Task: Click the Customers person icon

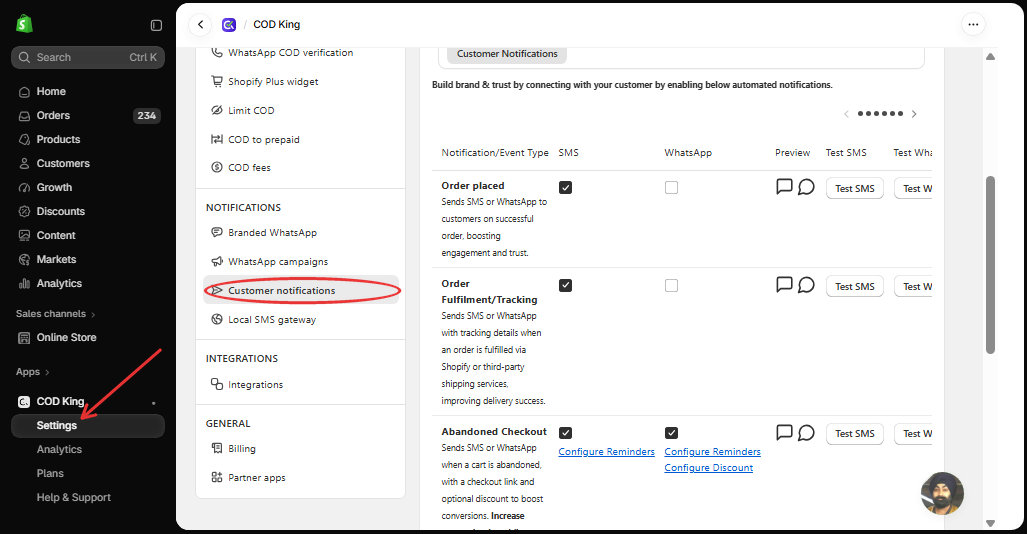Action: click(24, 164)
